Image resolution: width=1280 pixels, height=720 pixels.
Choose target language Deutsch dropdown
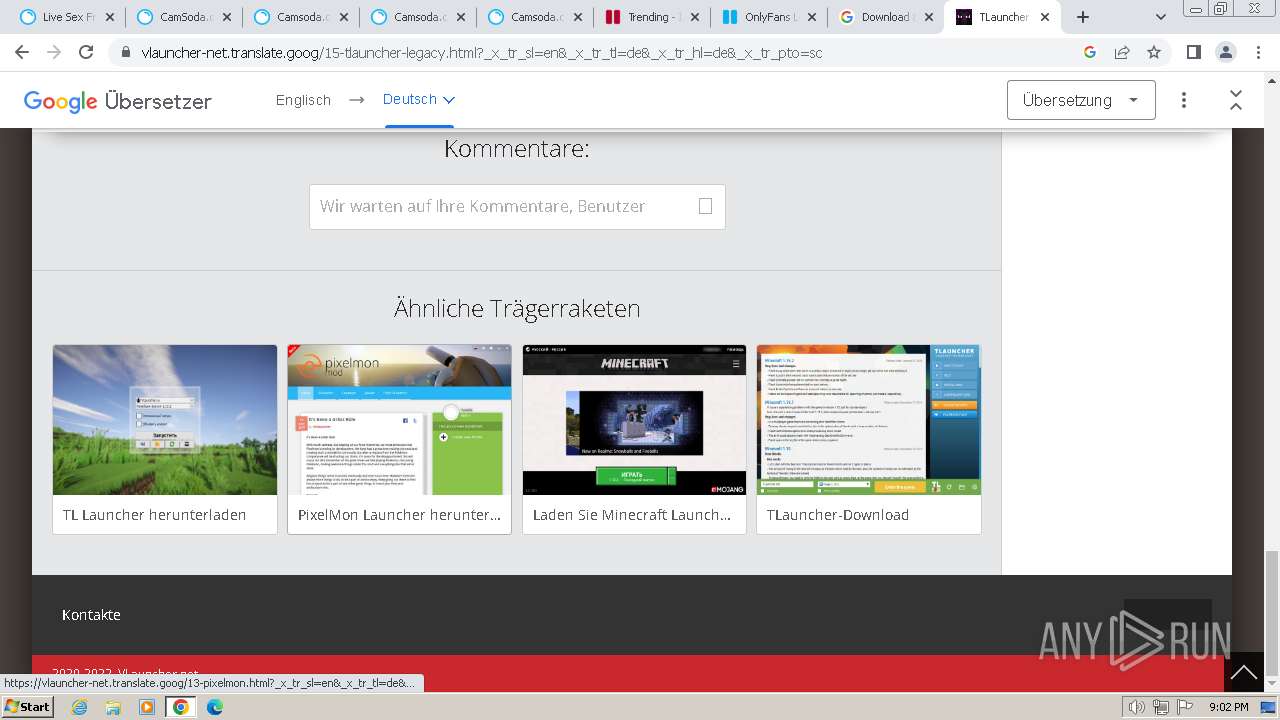point(419,99)
